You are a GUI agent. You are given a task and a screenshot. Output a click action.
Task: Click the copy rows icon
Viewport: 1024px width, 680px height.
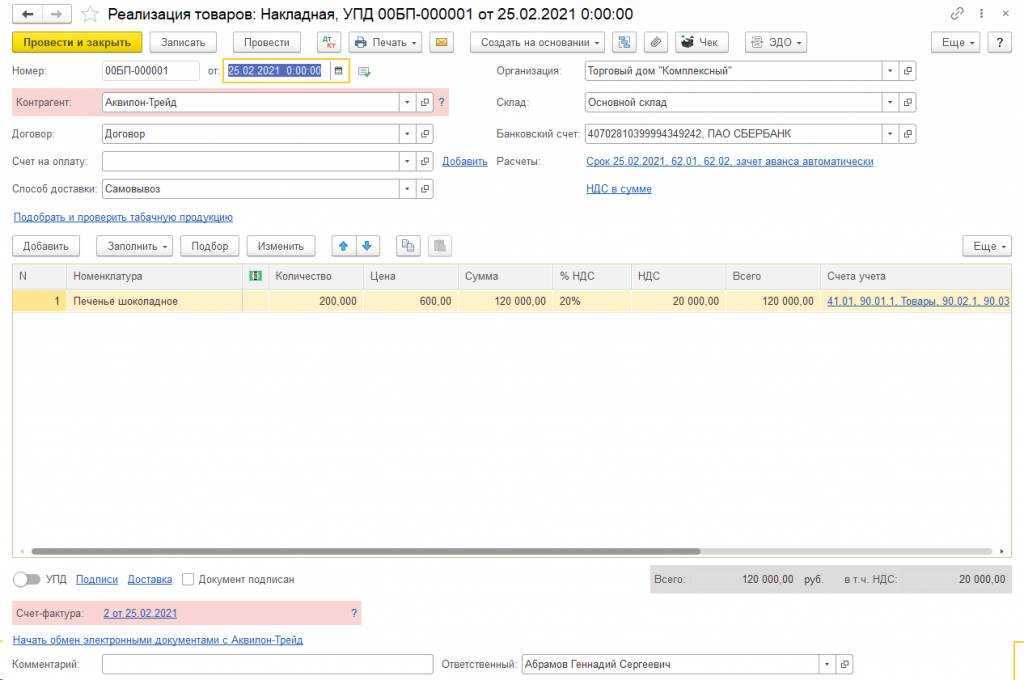408,246
